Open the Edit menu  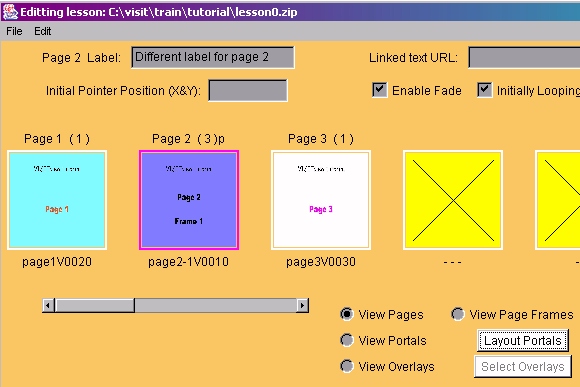point(43,31)
